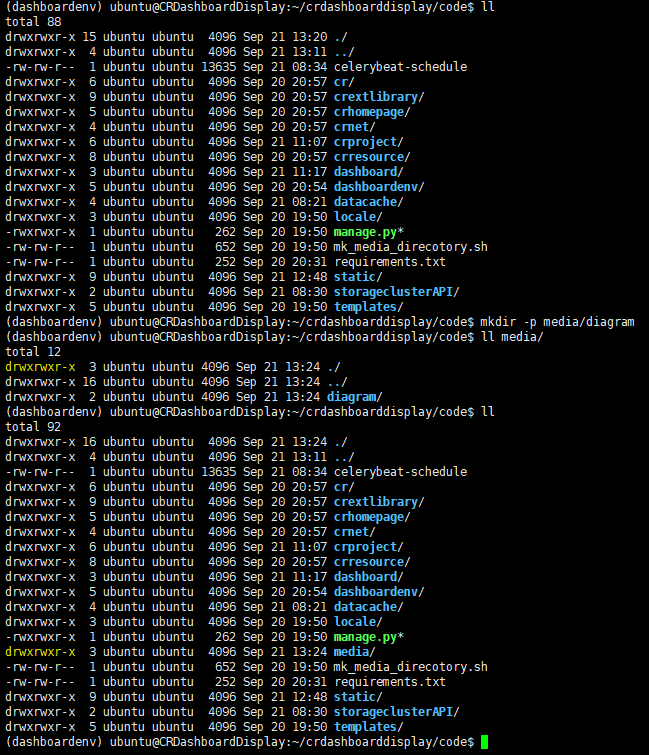Image resolution: width=649 pixels, height=755 pixels.
Task: Click 'requirements.txt' in the total 88 listing
Action: click(389, 262)
